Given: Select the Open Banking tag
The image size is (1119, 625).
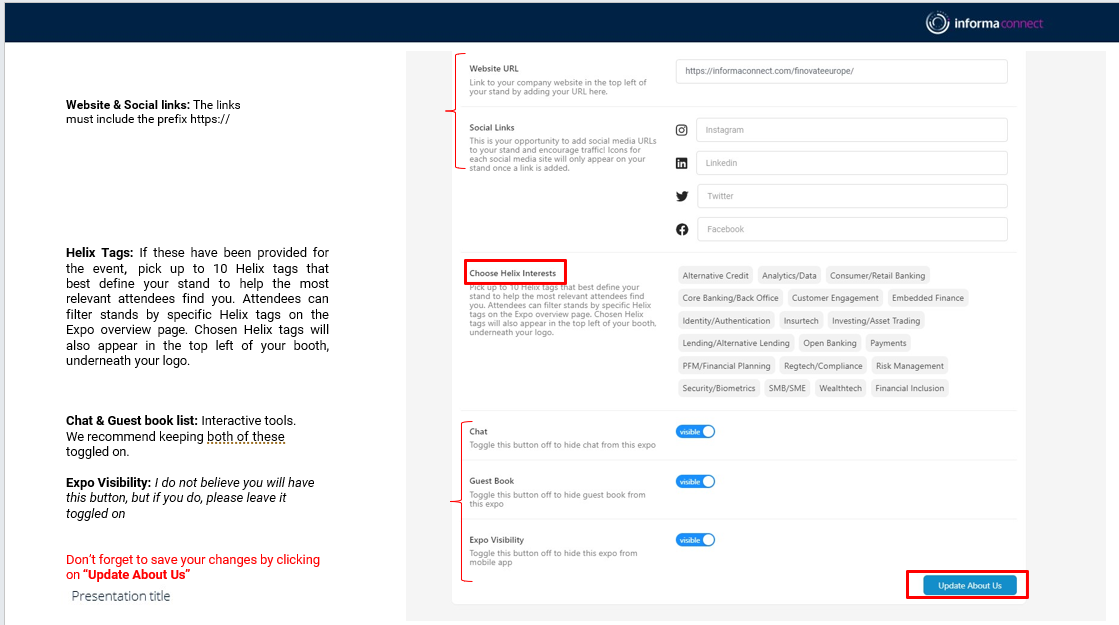Looking at the screenshot, I should point(830,343).
